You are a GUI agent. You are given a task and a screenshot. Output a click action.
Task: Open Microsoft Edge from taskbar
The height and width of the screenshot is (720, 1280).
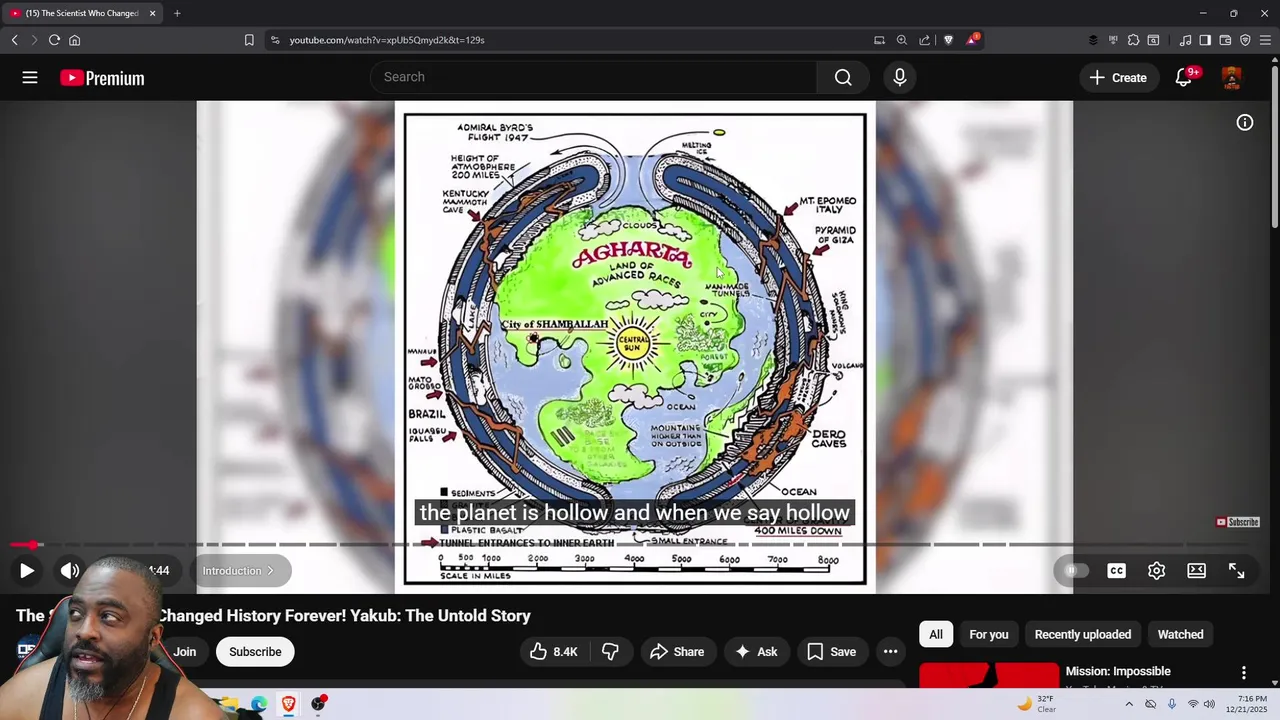(x=259, y=704)
